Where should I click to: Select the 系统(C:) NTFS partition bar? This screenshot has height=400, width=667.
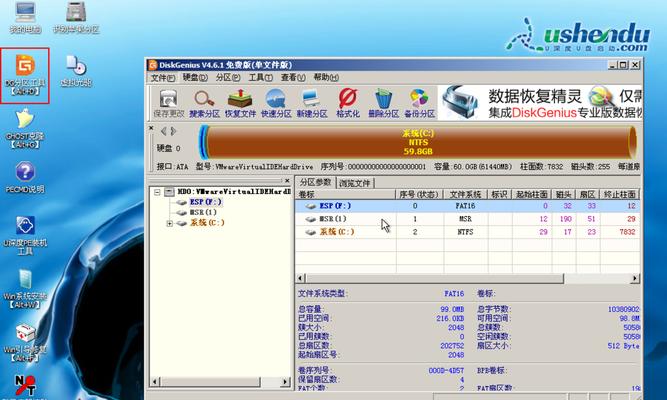point(418,142)
